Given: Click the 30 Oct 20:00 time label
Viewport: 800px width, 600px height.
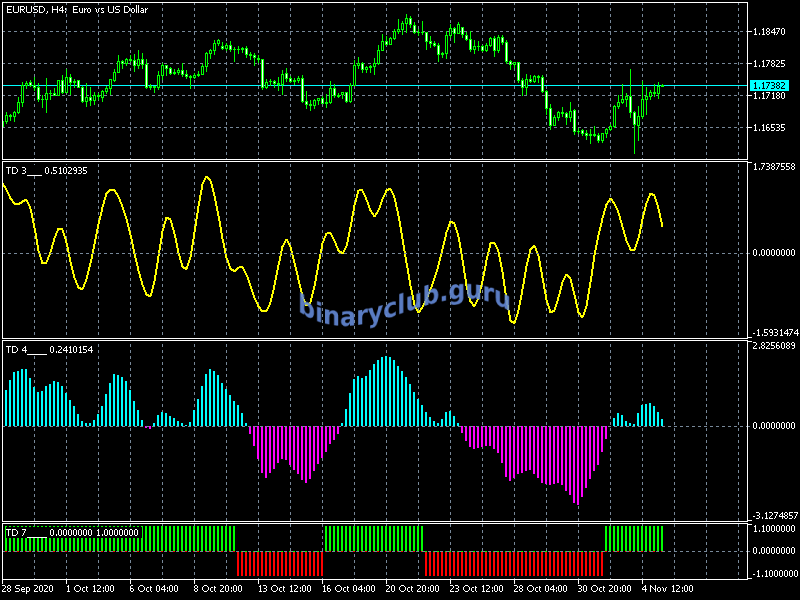Looking at the screenshot, I should point(605,587).
